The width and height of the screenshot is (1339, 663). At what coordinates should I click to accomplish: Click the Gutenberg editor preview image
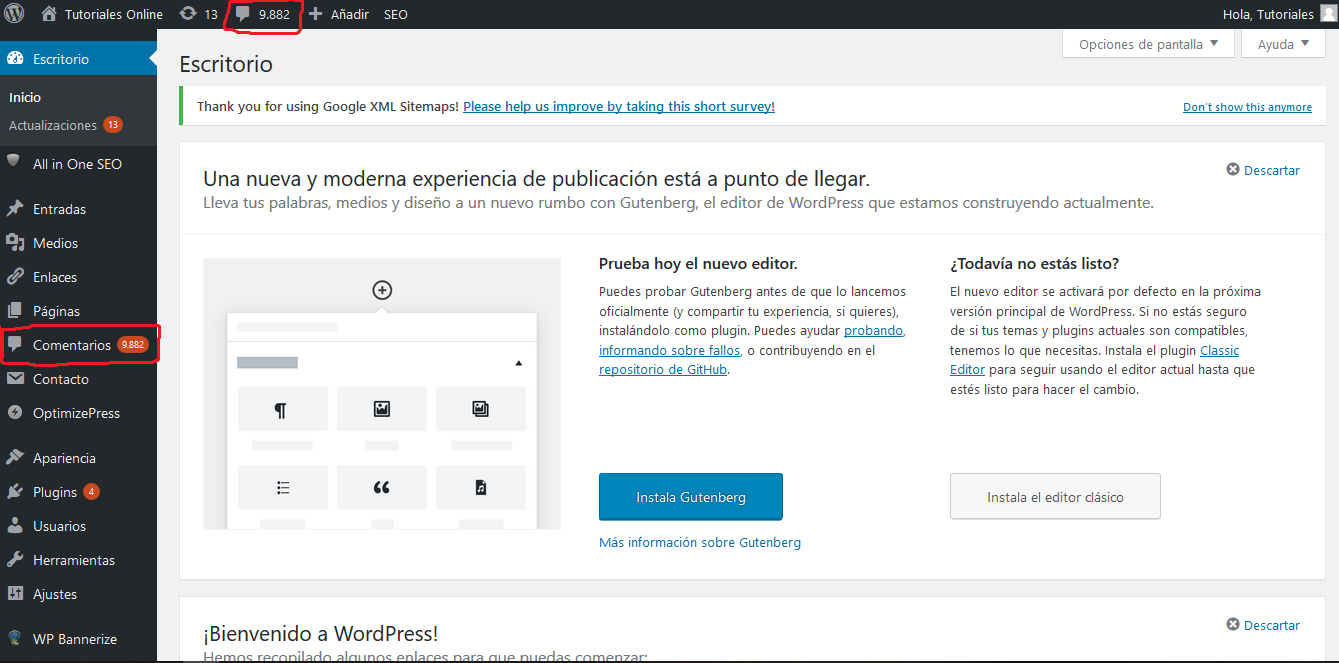tap(382, 393)
